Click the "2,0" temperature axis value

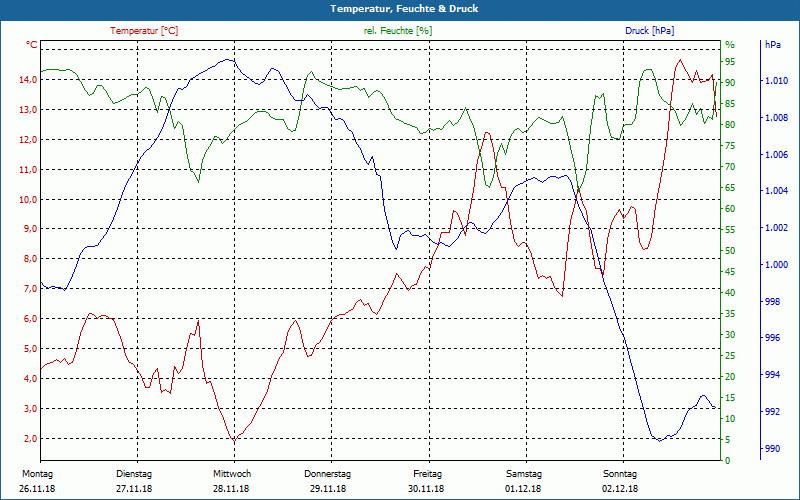30,439
